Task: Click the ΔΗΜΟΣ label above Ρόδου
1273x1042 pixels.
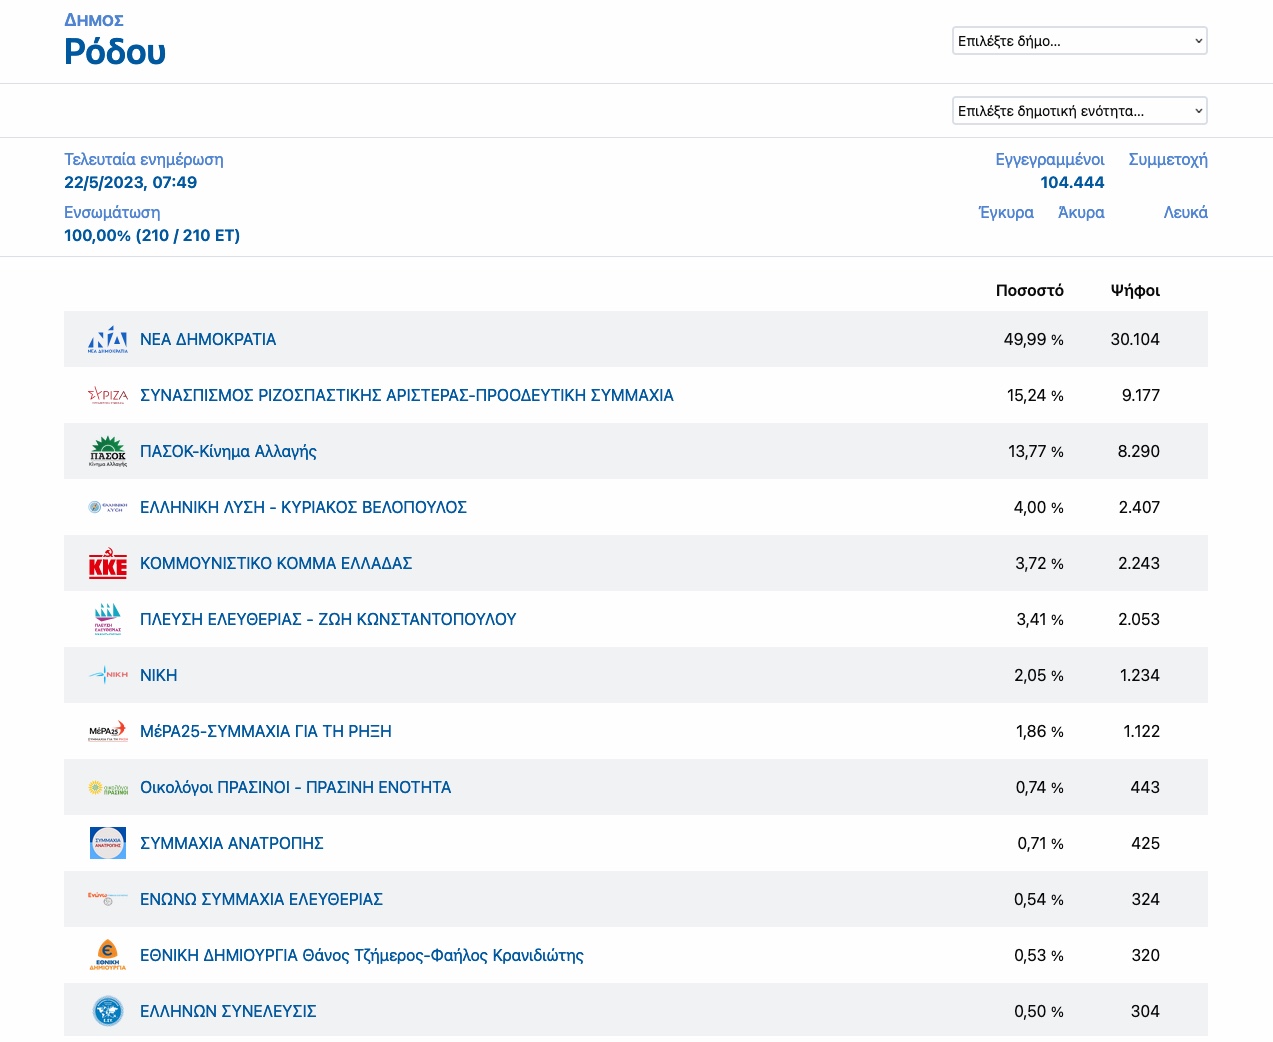Action: point(94,20)
